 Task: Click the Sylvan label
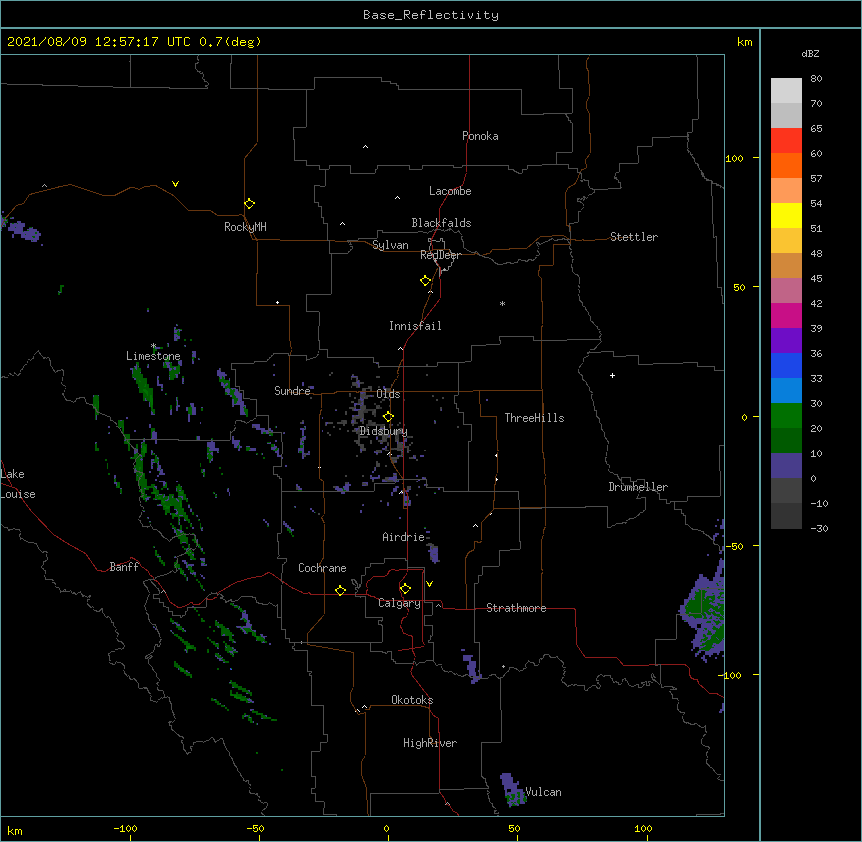(390, 245)
